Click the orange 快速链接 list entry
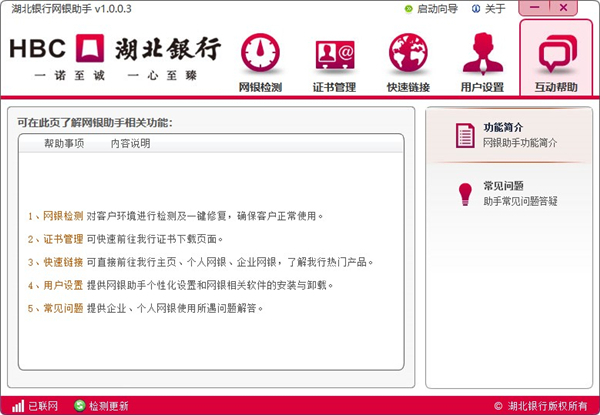The image size is (600, 415). click(x=63, y=262)
